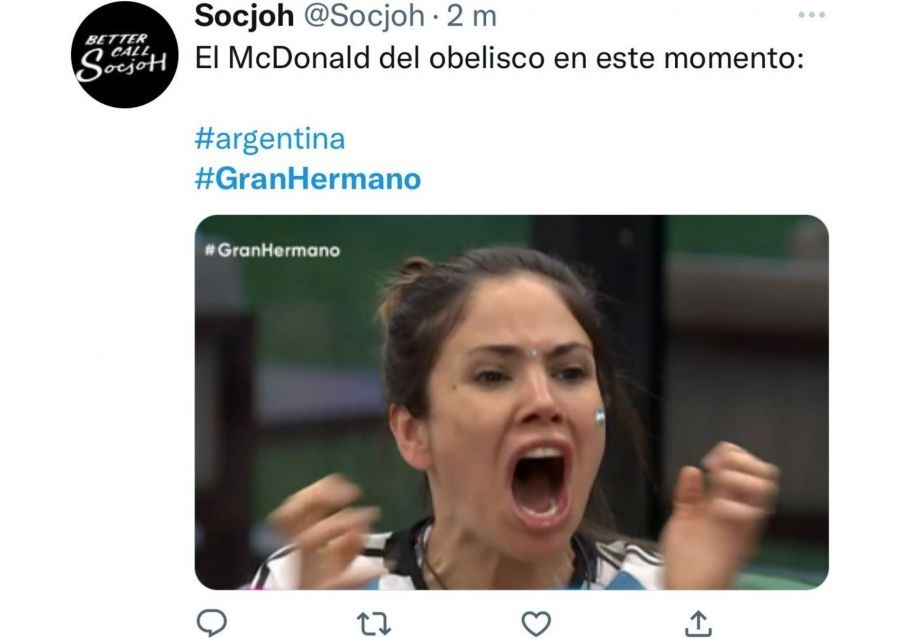Click the word obelisco in the tweet
This screenshot has height=638, width=900.
pyautogui.click(x=487, y=58)
